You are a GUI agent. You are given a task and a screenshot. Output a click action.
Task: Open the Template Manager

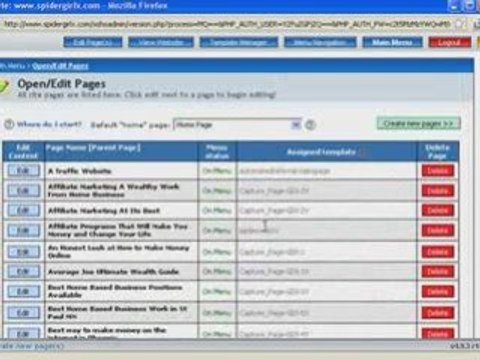[x=239, y=42]
